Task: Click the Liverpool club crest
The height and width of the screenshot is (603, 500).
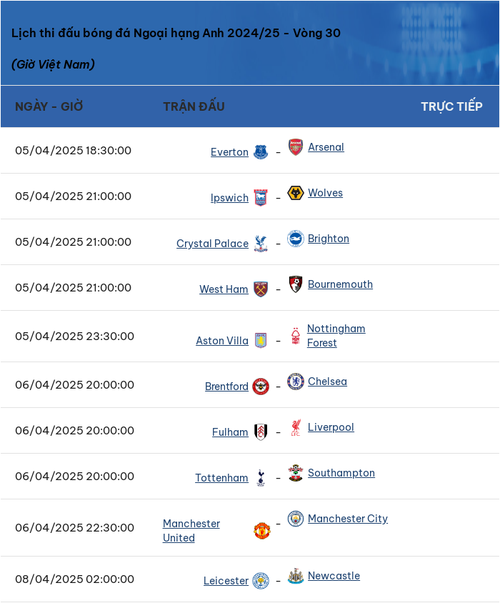Action: 295,427
